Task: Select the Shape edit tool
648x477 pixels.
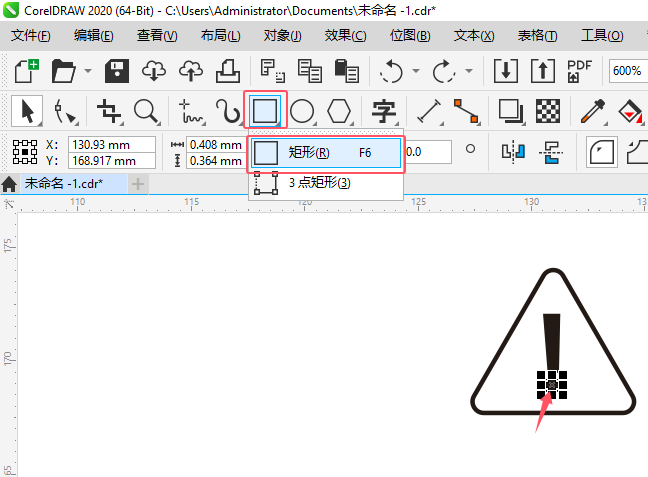Action: [65, 111]
